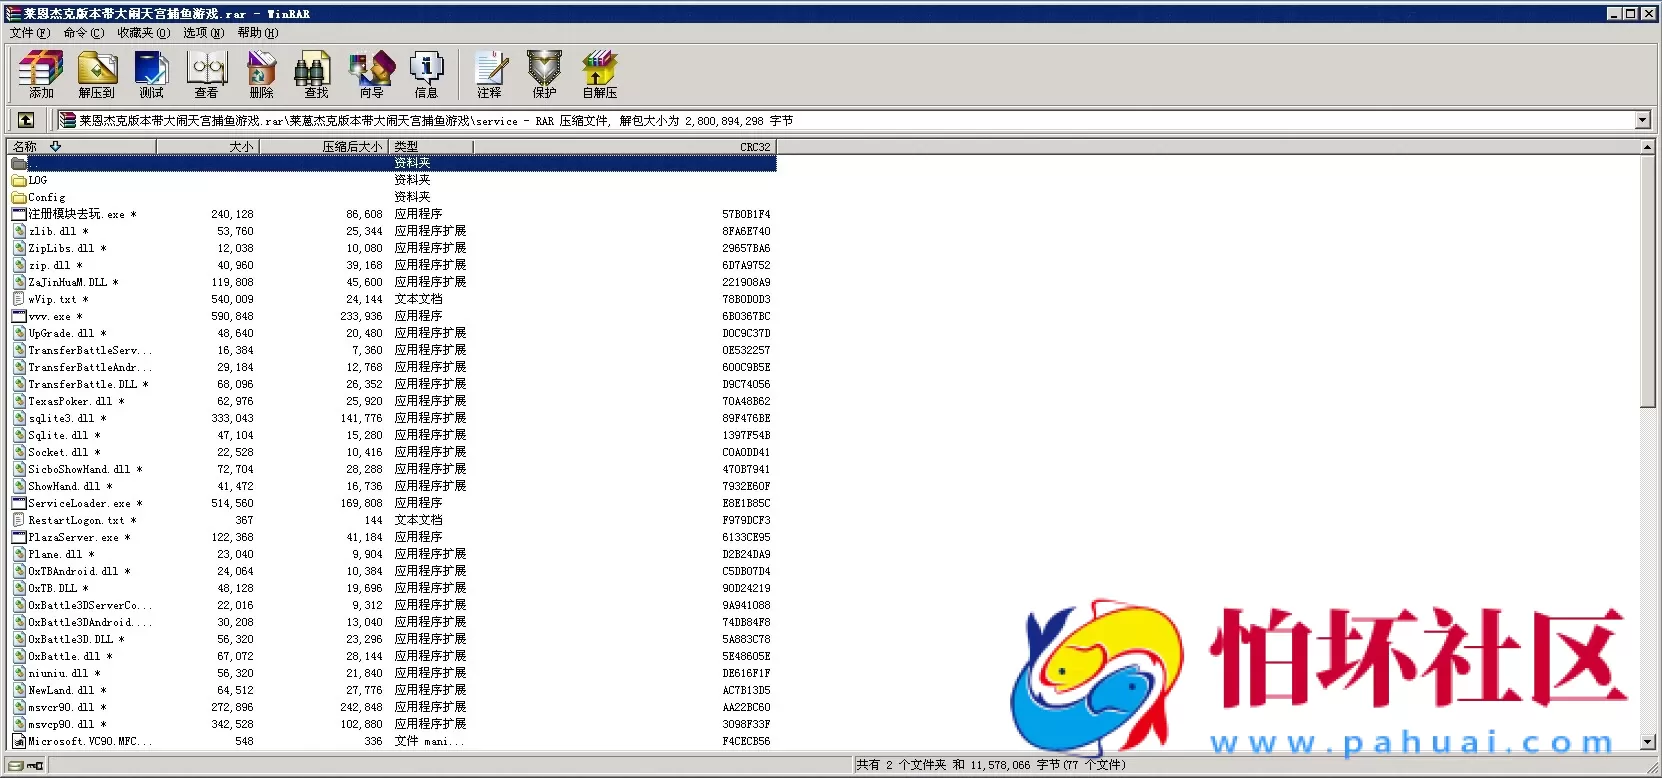Click the 自解压 (SFX) toolbar icon
The width and height of the screenshot is (1662, 778).
click(x=600, y=74)
